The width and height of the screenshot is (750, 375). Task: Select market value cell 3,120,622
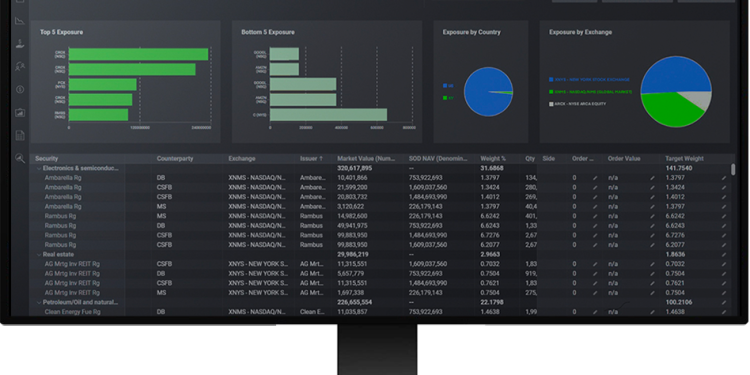click(351, 207)
